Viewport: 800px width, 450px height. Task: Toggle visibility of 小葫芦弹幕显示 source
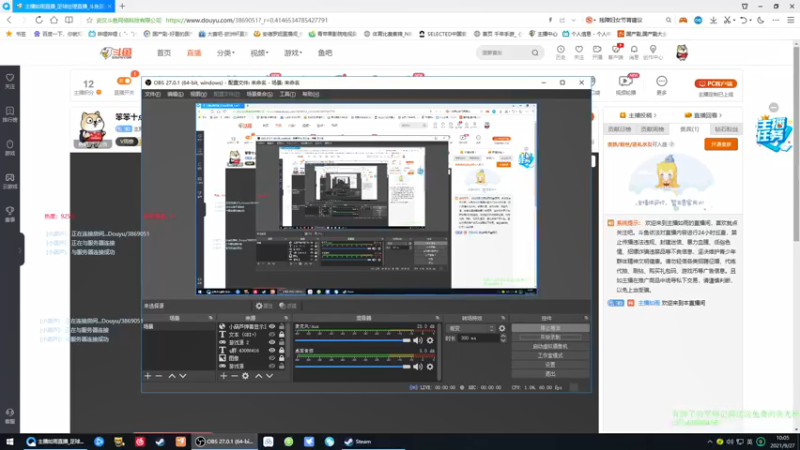pos(272,327)
